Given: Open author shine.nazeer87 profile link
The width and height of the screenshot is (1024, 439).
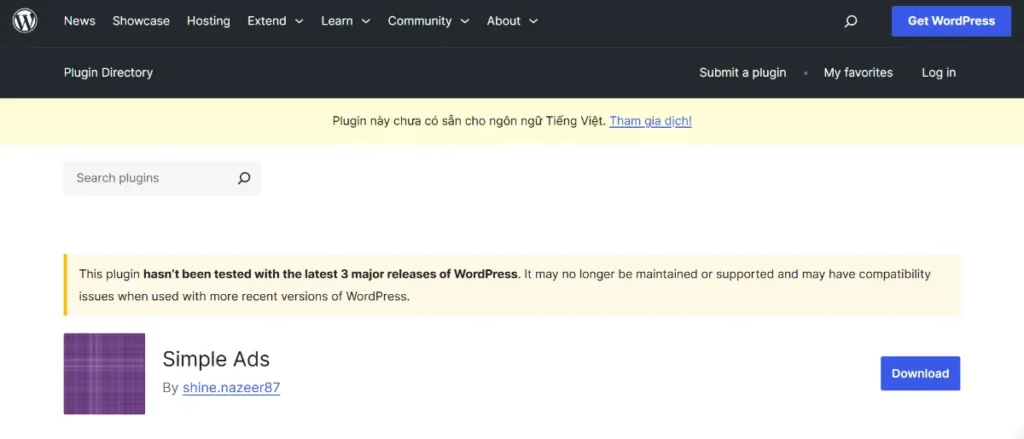Looking at the screenshot, I should 231,387.
